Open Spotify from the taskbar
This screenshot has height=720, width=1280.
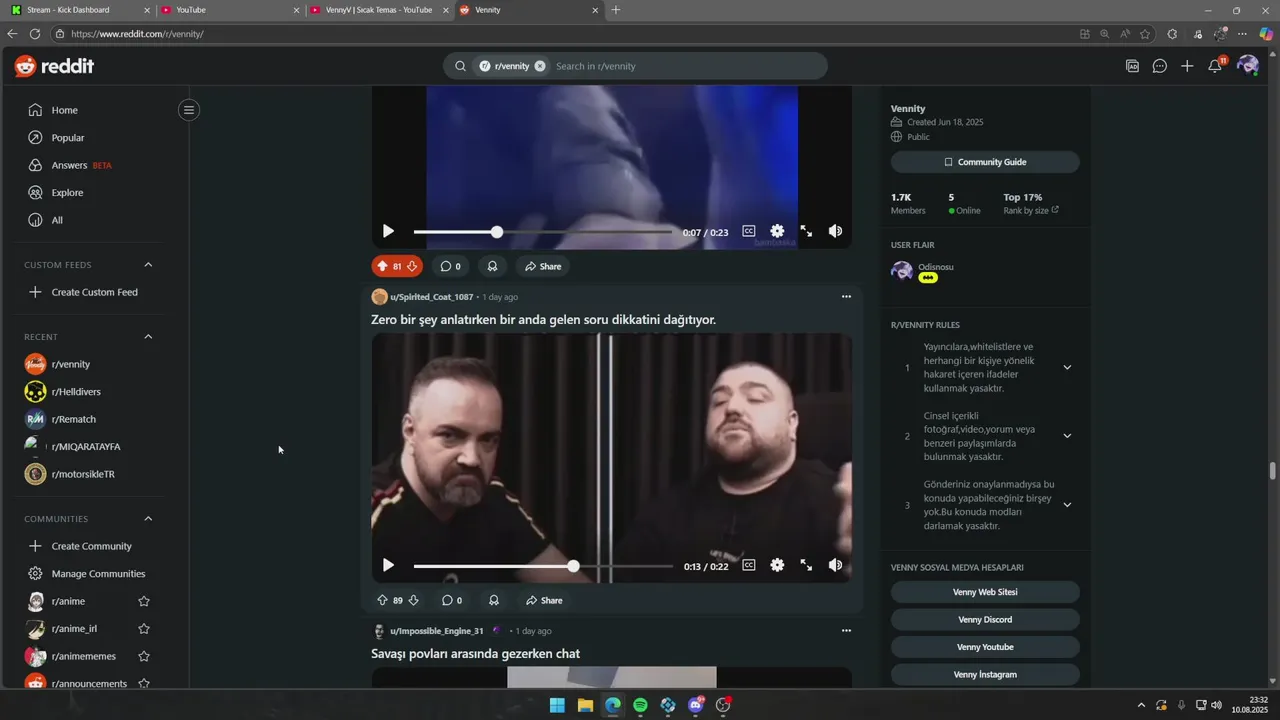pyautogui.click(x=640, y=705)
